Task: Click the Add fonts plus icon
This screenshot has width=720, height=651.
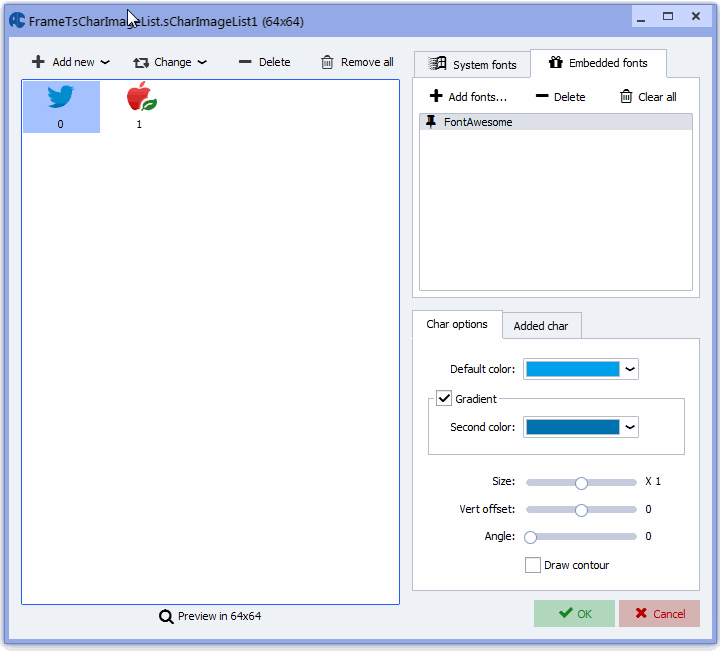Action: coord(436,96)
